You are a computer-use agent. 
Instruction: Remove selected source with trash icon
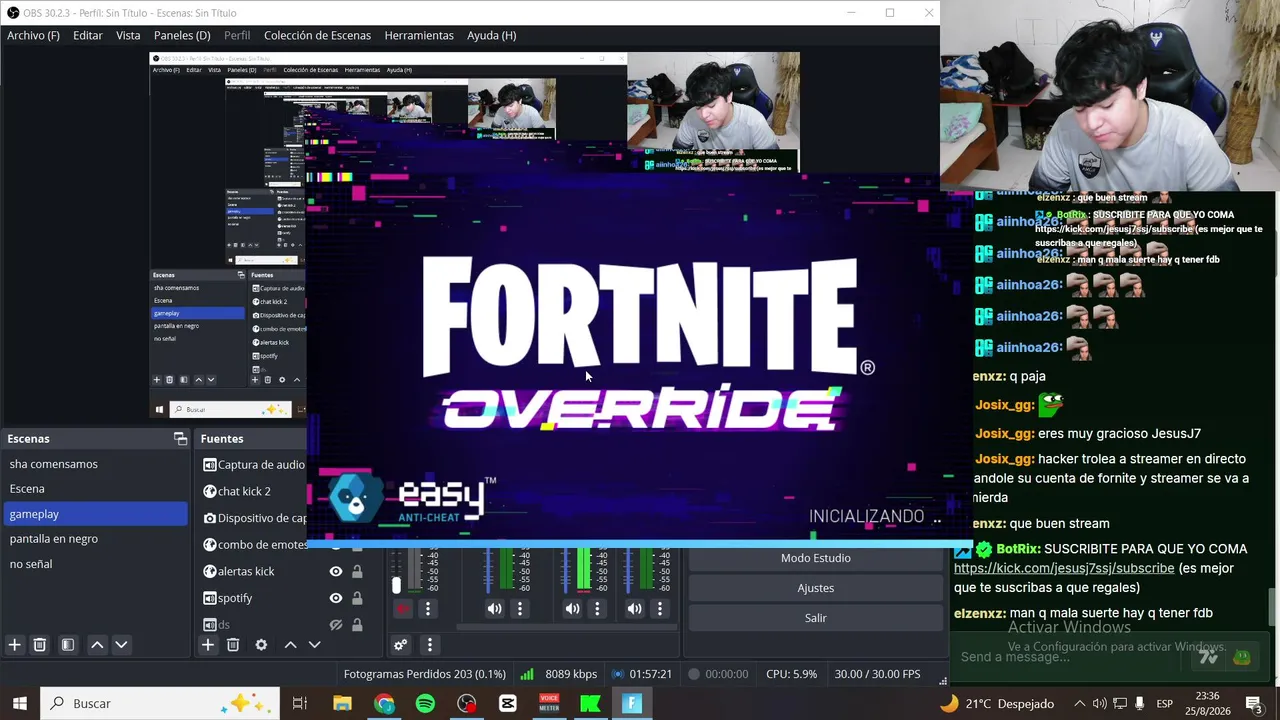pos(233,645)
